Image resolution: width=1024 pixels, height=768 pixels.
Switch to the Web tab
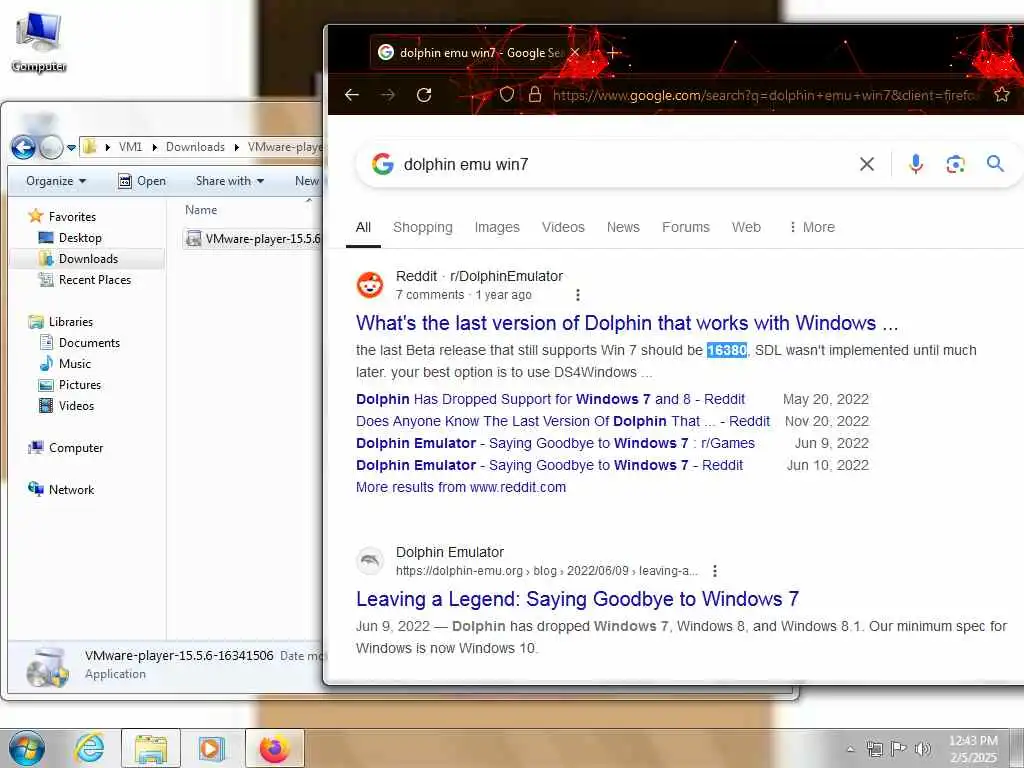(x=746, y=227)
